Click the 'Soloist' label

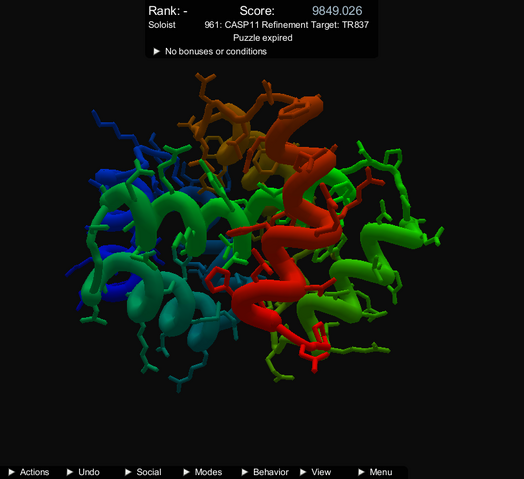pos(162,25)
